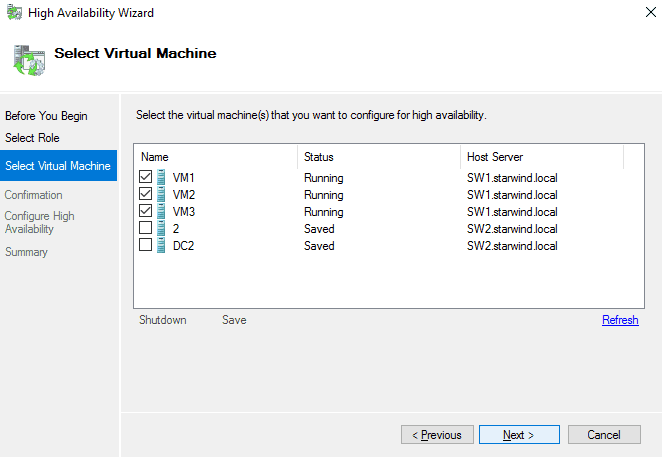Click the VM2 server icon
Image resolution: width=662 pixels, height=457 pixels.
pyautogui.click(x=161, y=195)
